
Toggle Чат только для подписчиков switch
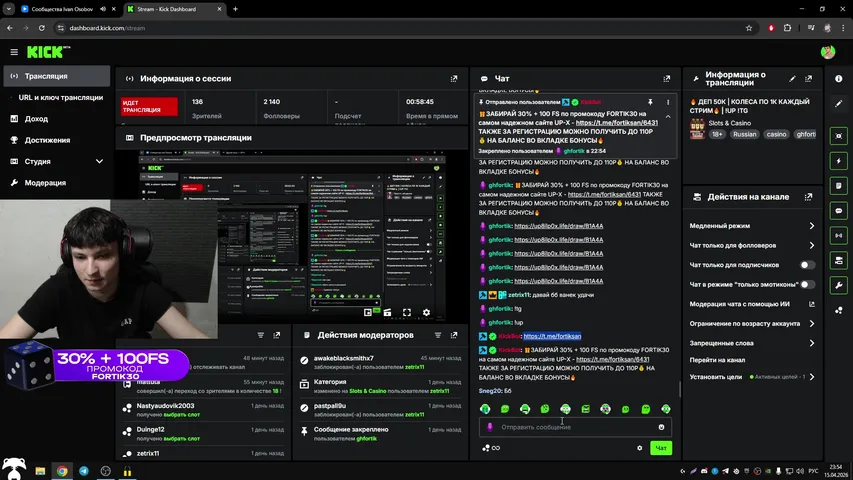(807, 265)
